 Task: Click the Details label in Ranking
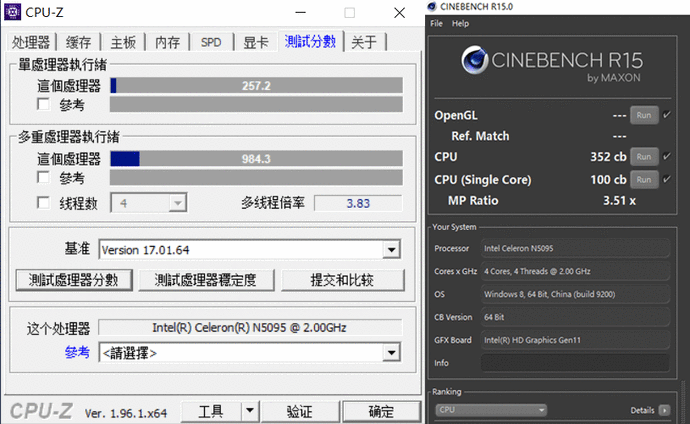tap(642, 410)
